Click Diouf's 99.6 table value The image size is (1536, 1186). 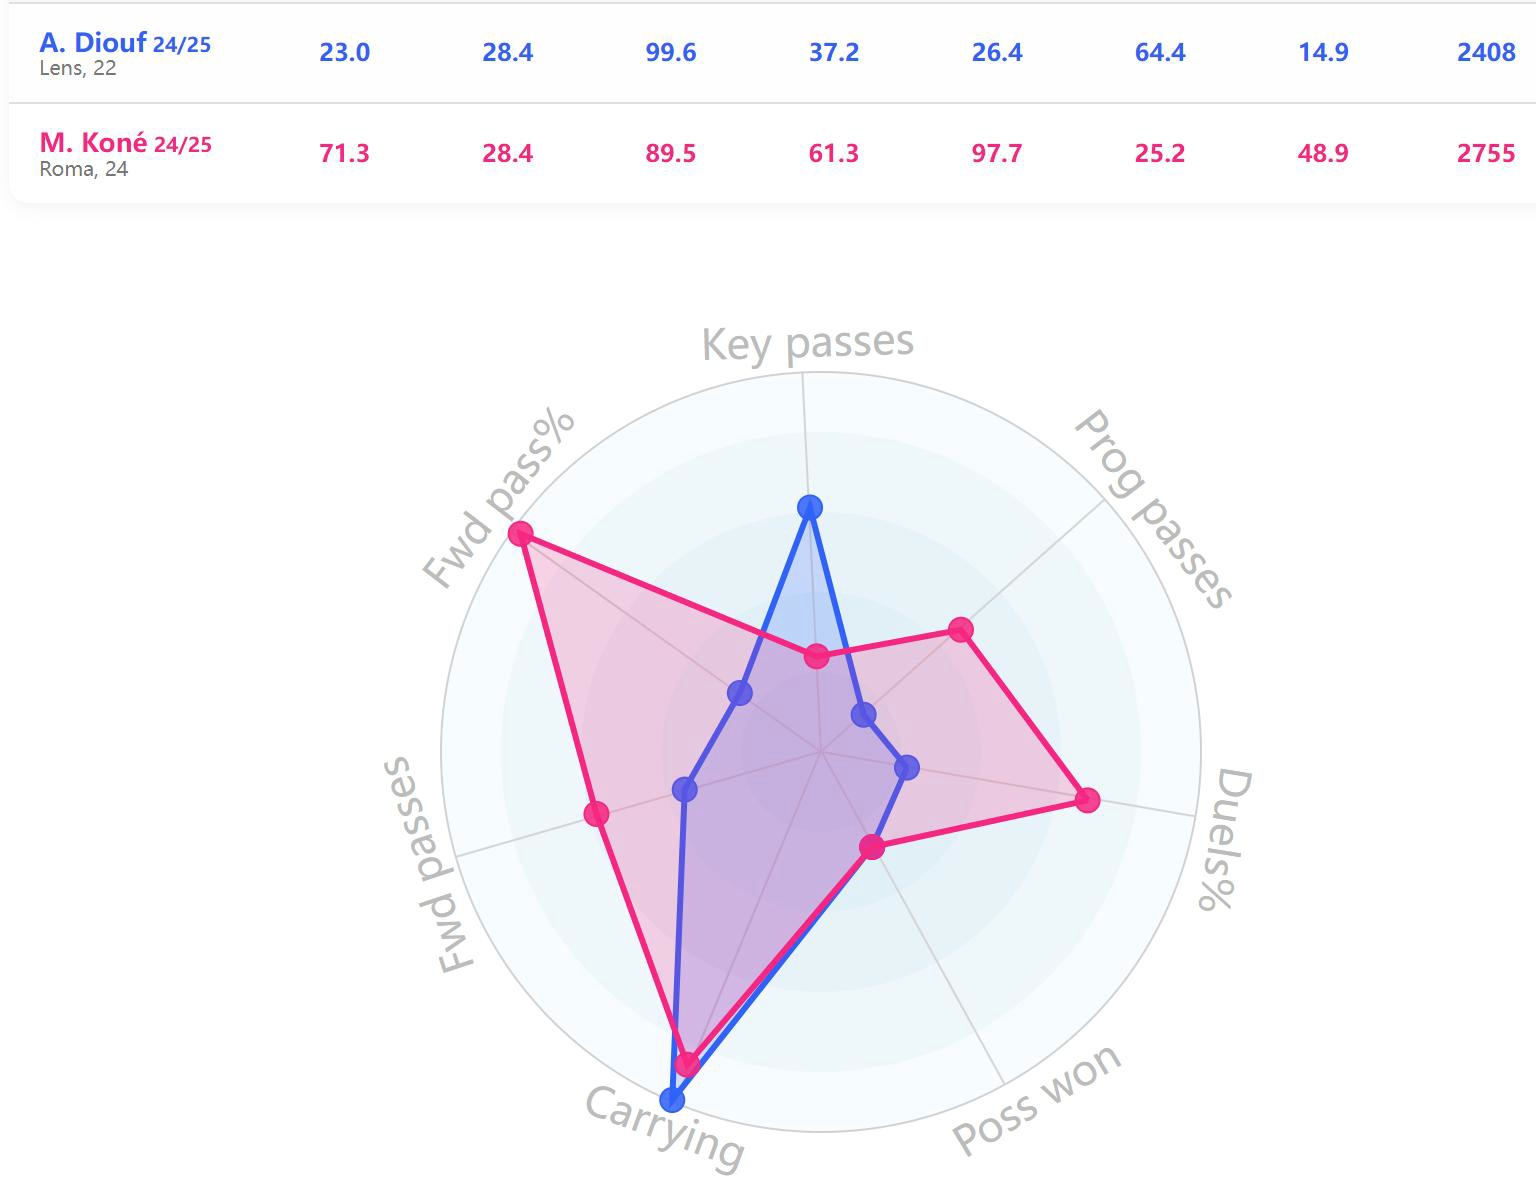click(670, 52)
